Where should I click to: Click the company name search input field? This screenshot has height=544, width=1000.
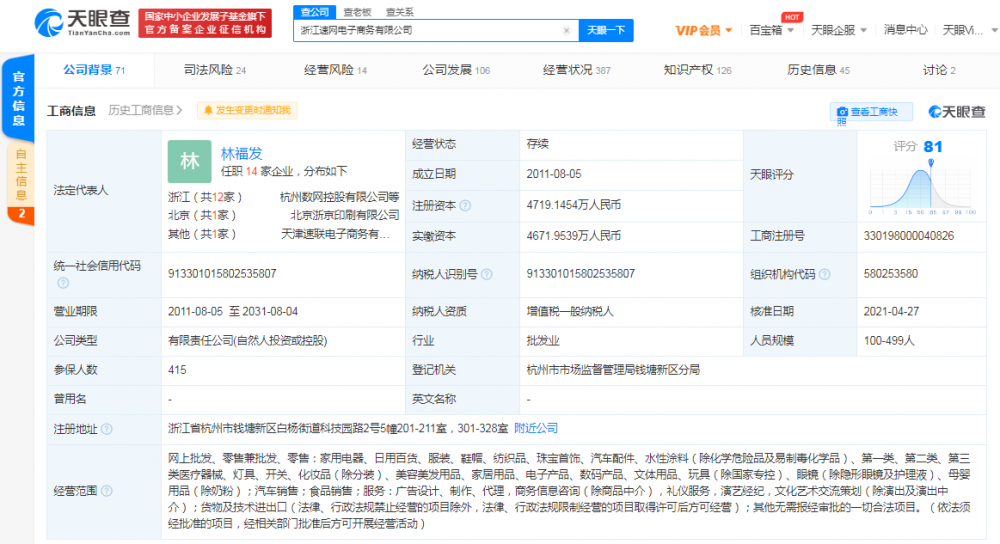[428, 31]
